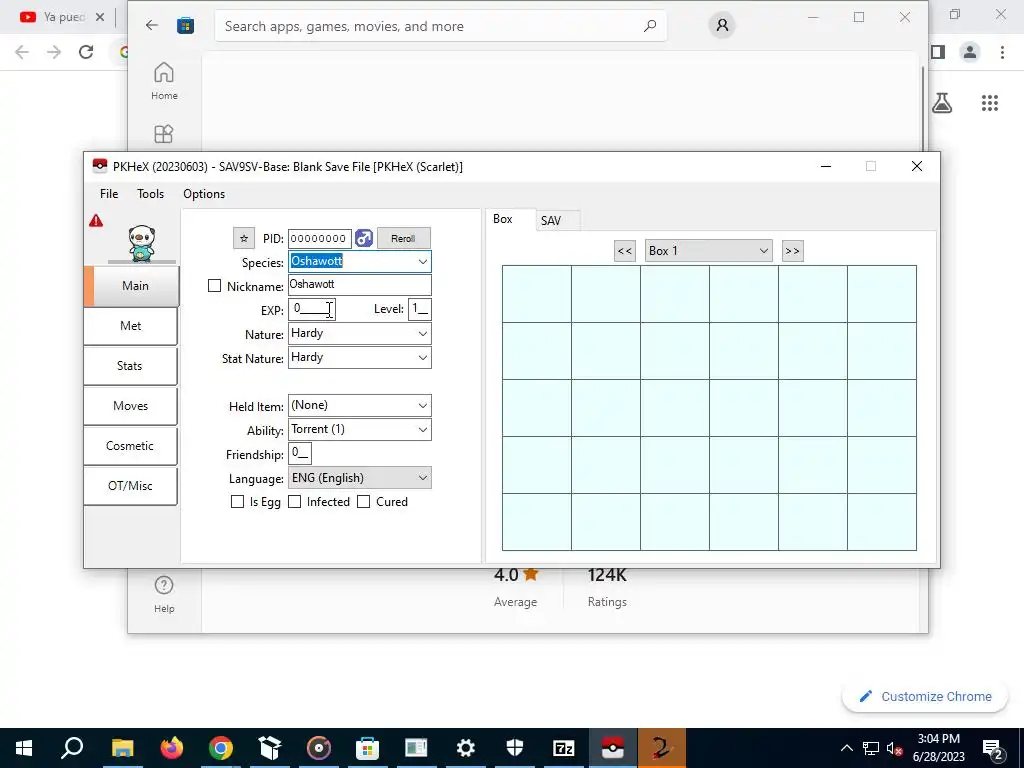The width and height of the screenshot is (1024, 768).
Task: Open Chrome three-dot menu
Action: point(1002,52)
